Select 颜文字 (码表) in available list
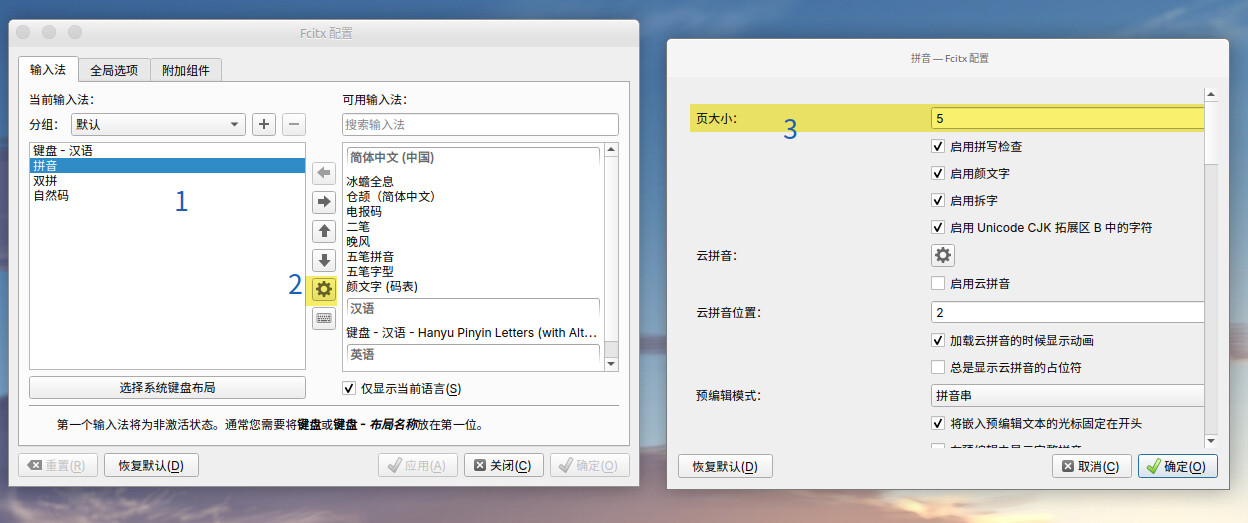1248x523 pixels. coord(473,287)
